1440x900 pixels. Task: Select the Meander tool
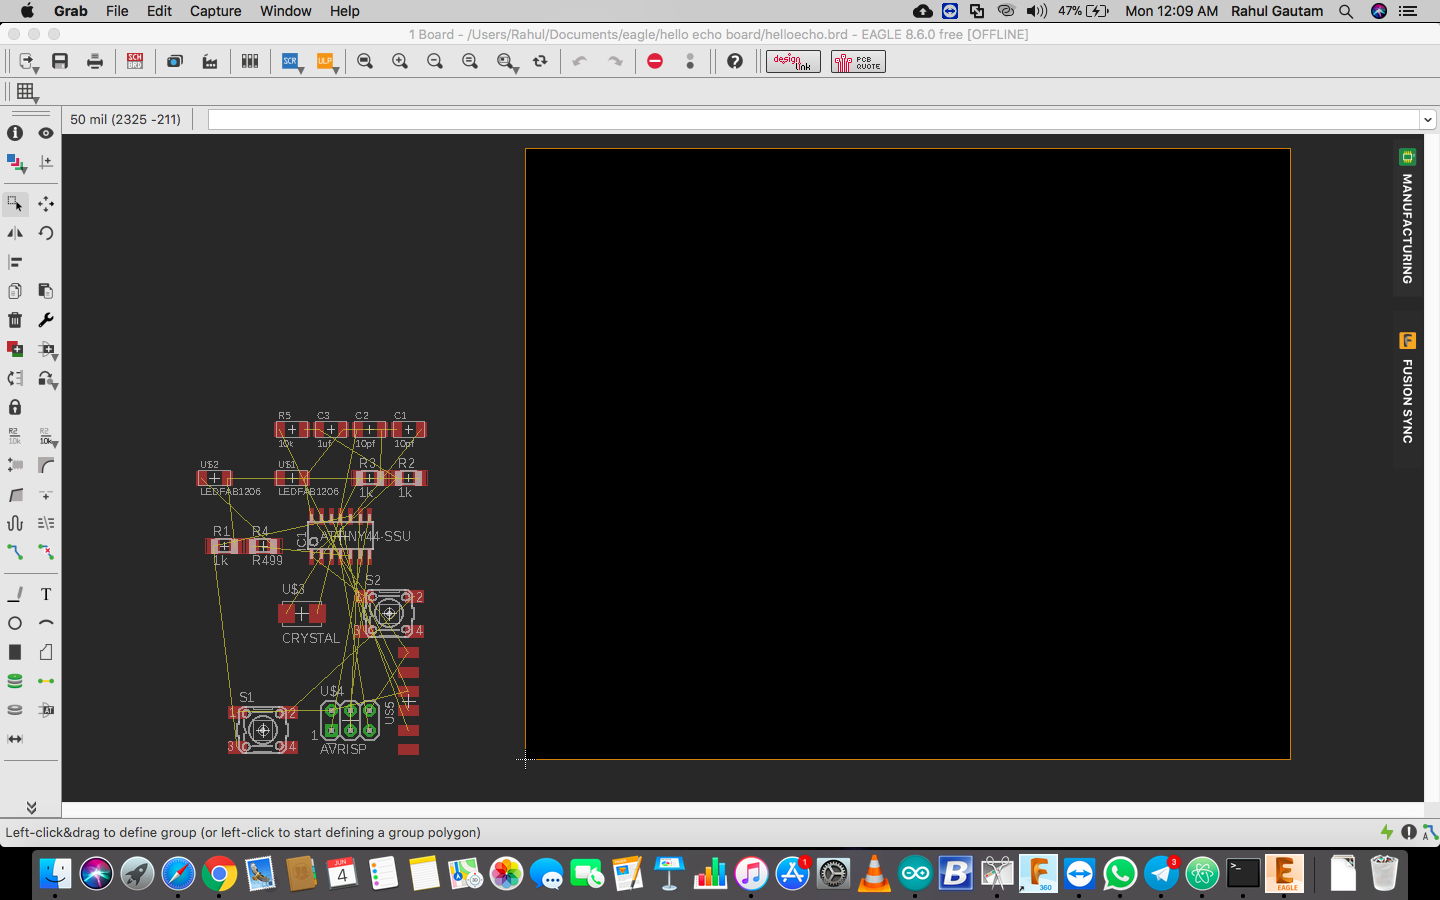15,523
